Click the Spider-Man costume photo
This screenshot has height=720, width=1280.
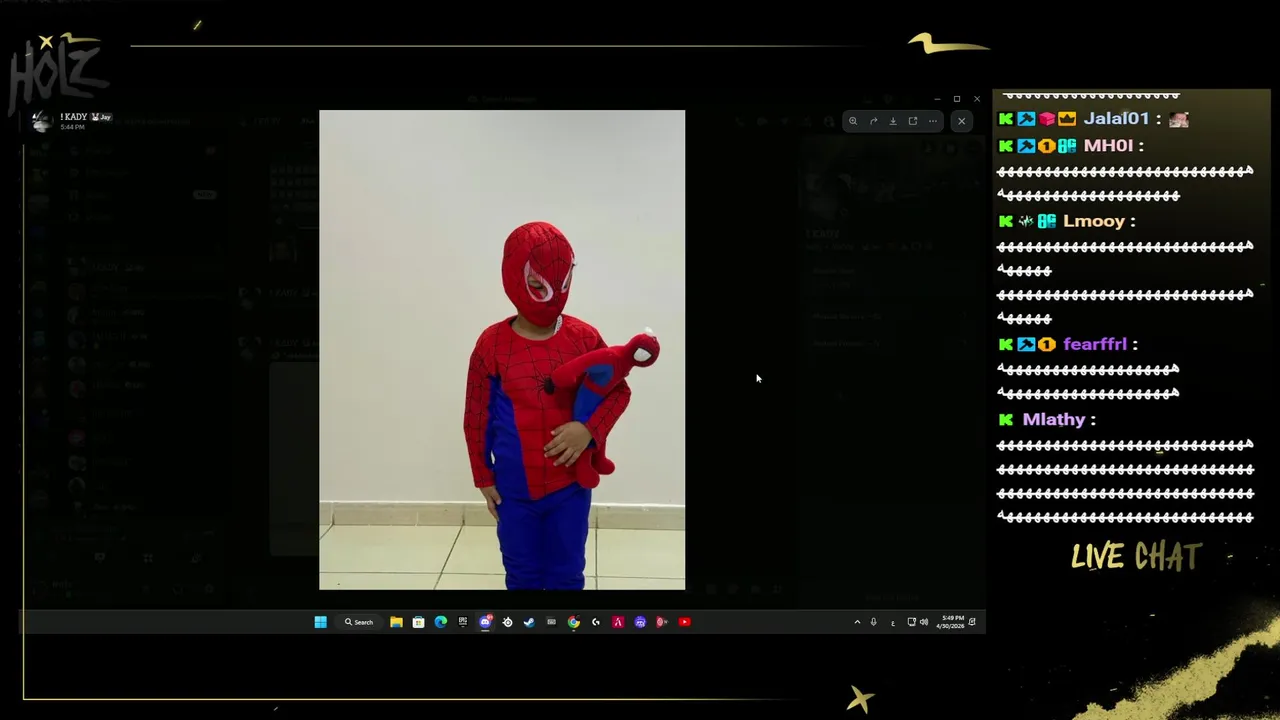[x=502, y=350]
